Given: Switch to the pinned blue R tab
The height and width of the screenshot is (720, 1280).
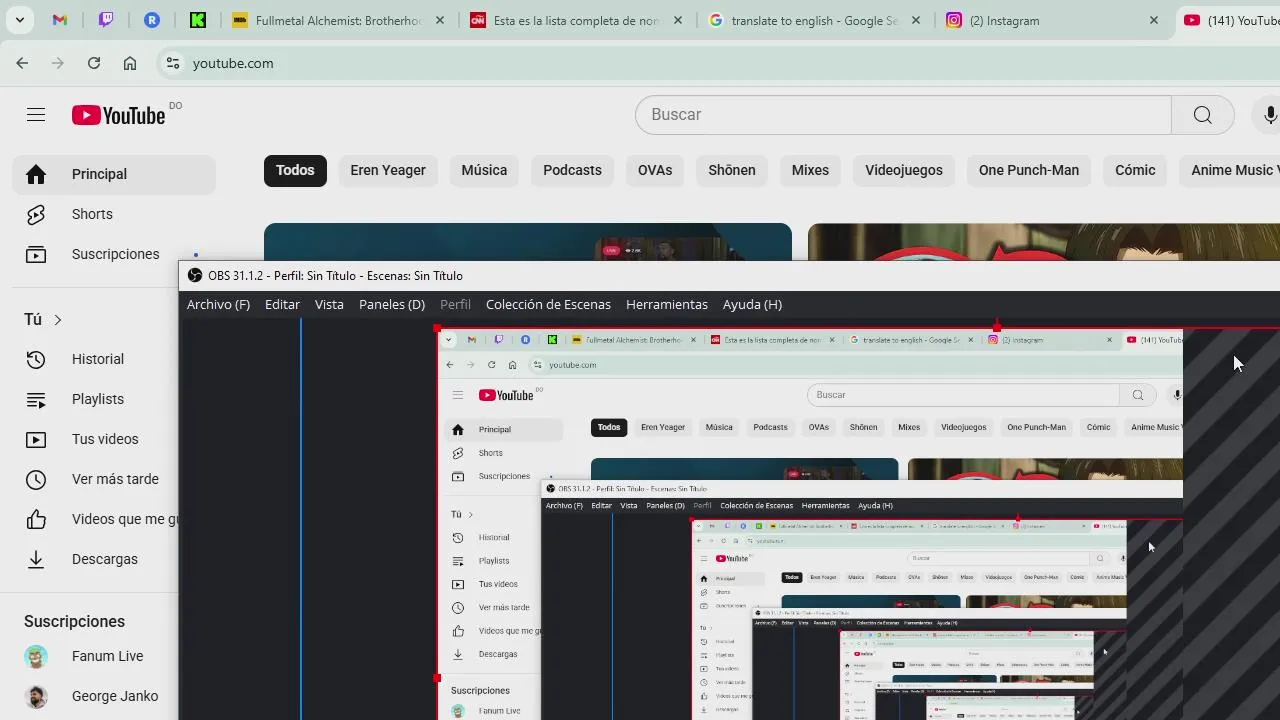Looking at the screenshot, I should pos(152,20).
